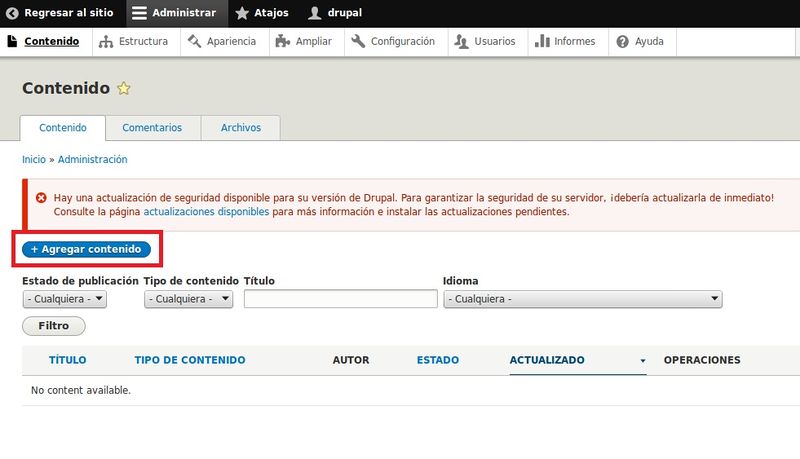Click the Contenido page title heading
800x459 pixels.
point(66,88)
